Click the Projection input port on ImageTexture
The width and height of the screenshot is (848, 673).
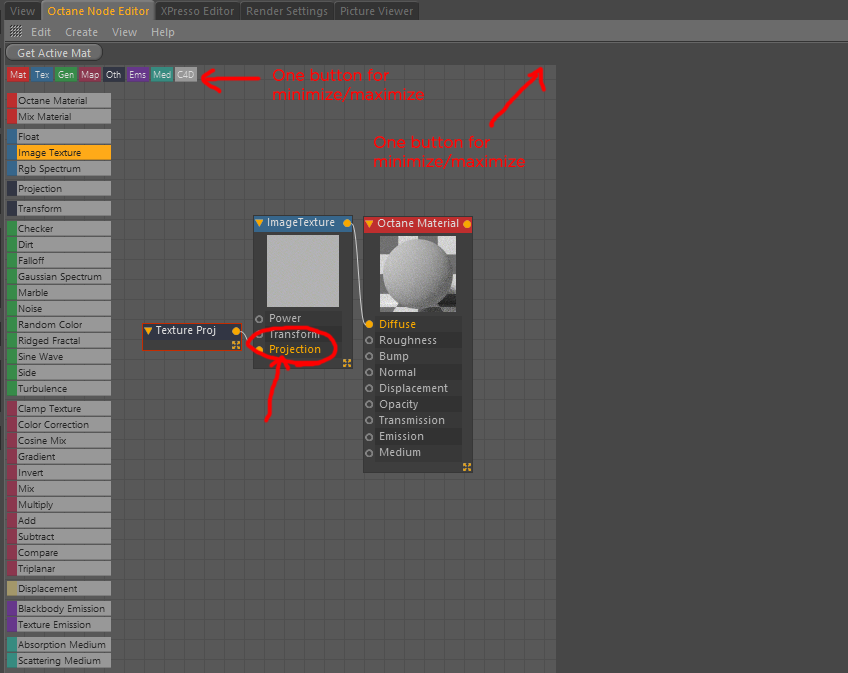click(x=260, y=349)
